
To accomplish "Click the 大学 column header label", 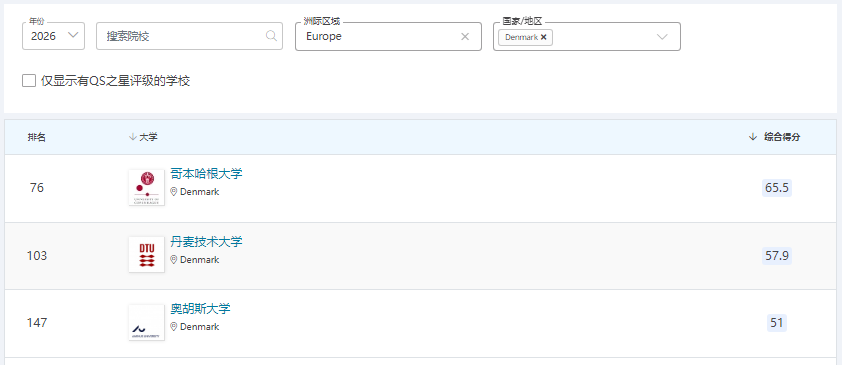I will coord(148,137).
